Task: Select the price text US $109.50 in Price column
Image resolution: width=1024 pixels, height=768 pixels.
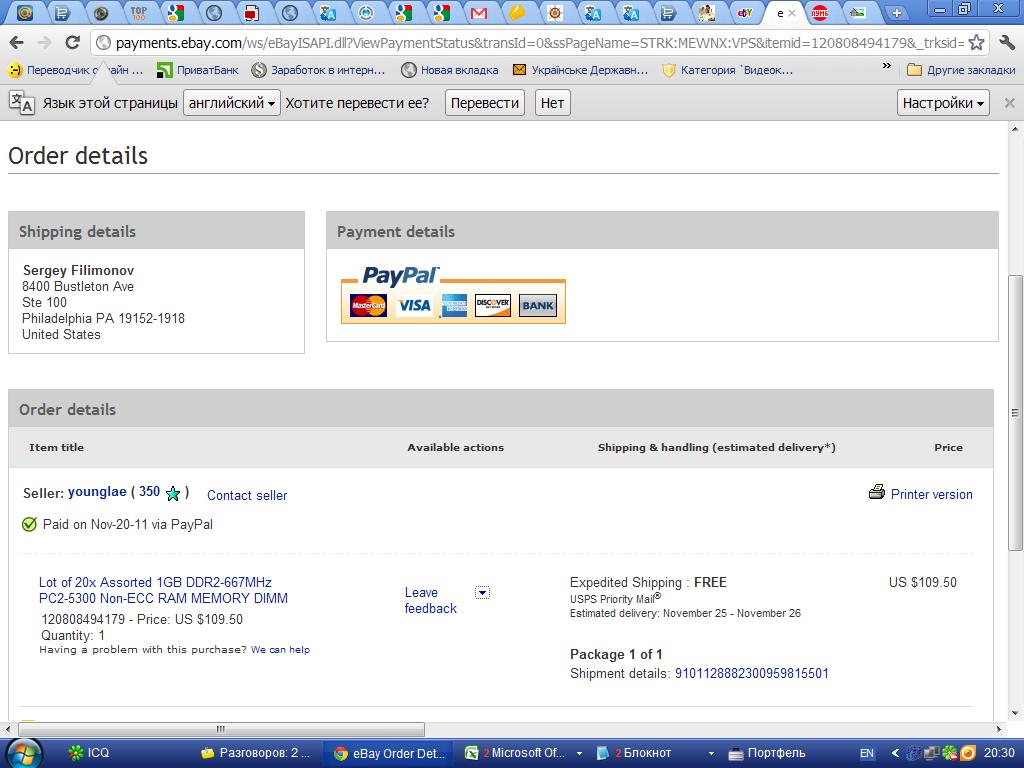Action: click(922, 582)
